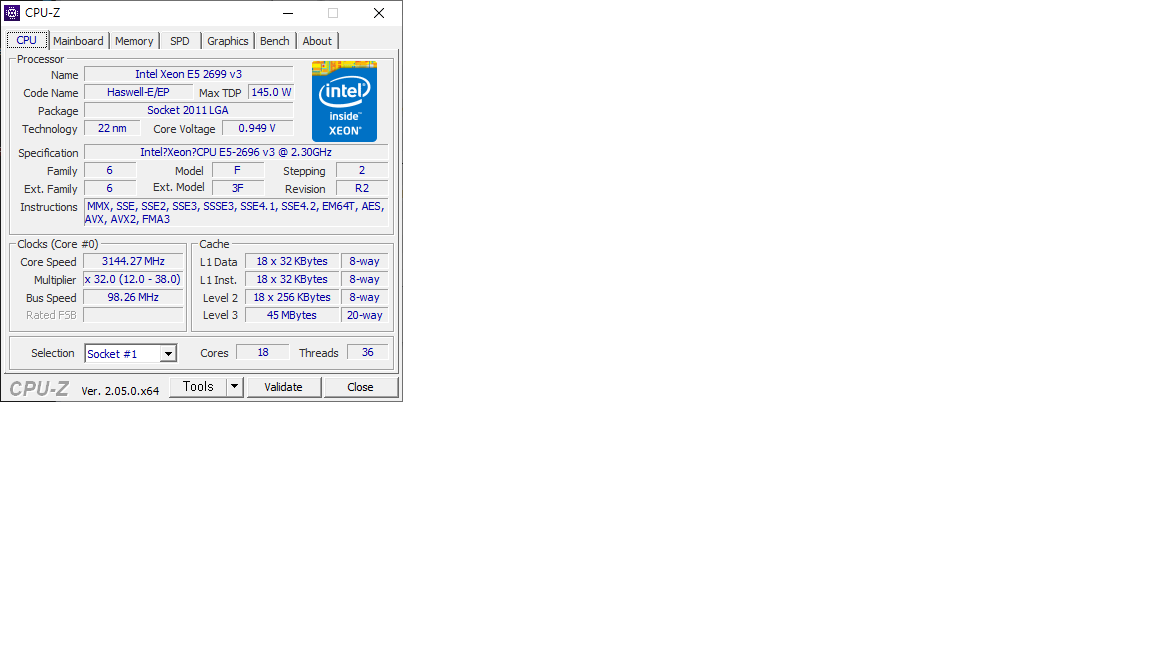Minimize the CPU-Z window
Viewport: 1152px width, 648px height.
click(288, 13)
